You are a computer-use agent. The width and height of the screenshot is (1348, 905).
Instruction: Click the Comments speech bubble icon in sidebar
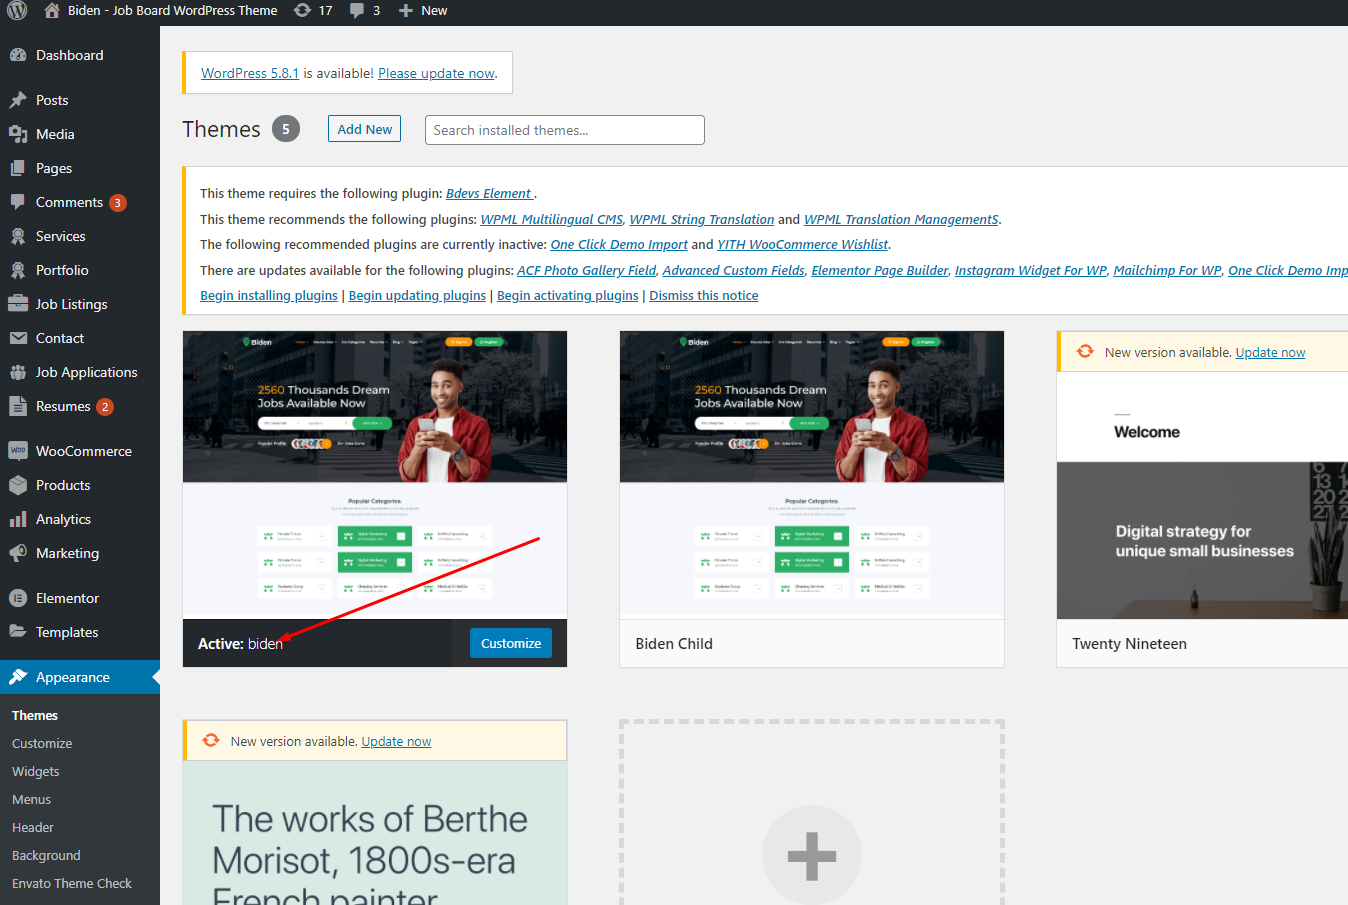18,202
